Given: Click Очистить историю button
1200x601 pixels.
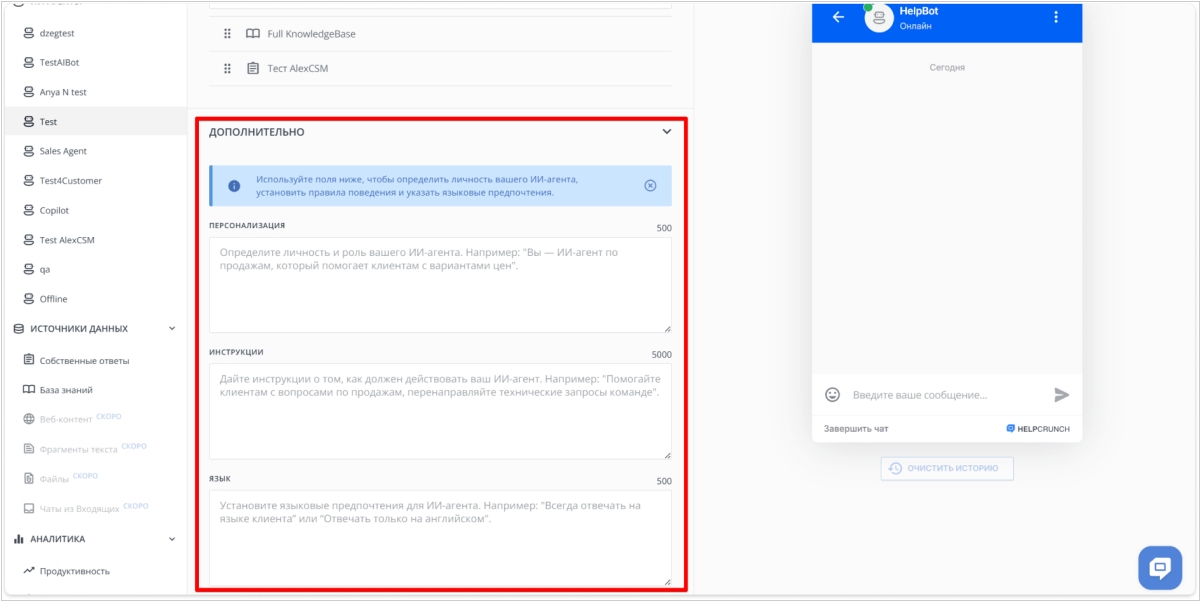Looking at the screenshot, I should (x=946, y=468).
